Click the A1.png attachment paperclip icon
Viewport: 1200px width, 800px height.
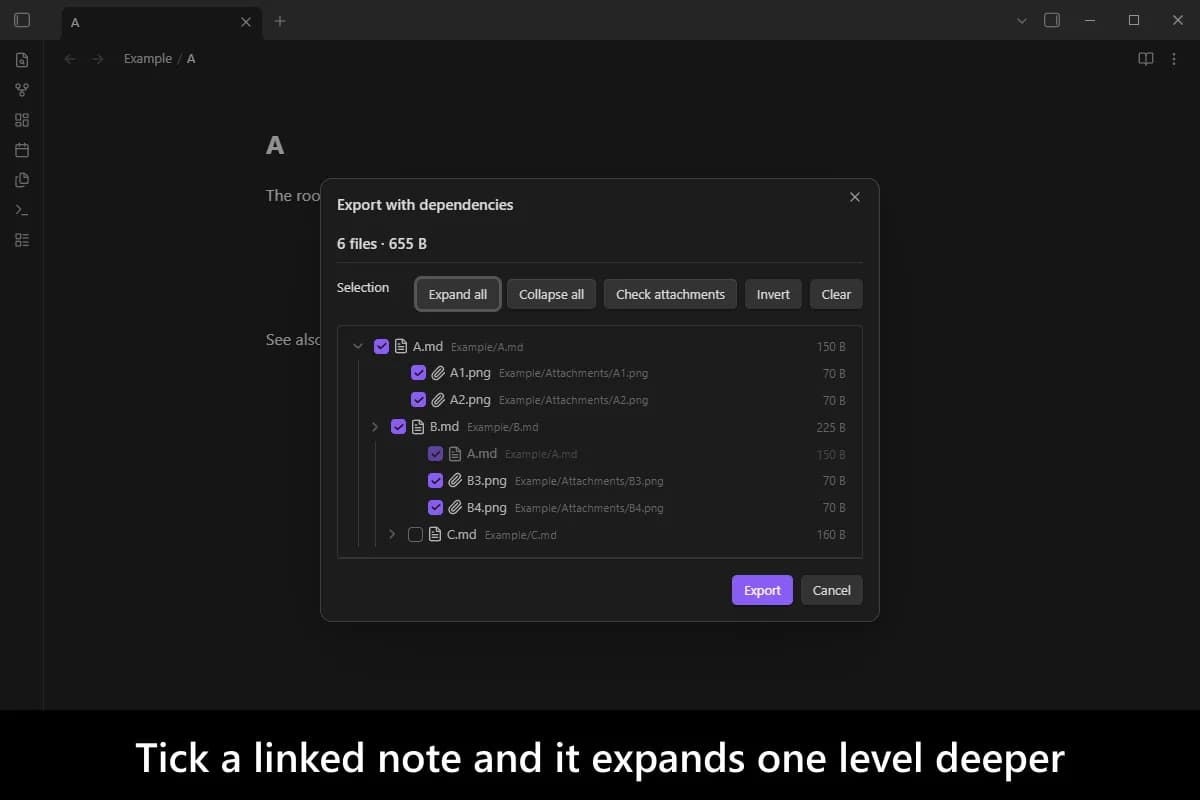(x=438, y=373)
